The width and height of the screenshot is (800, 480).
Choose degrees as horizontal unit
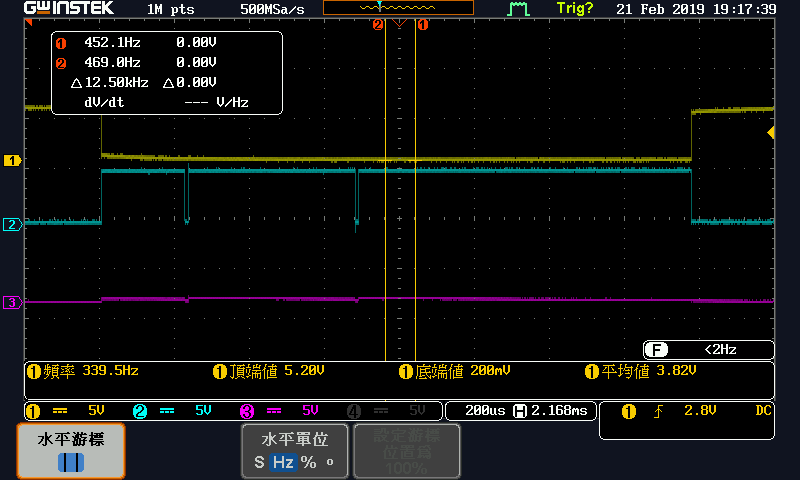click(330, 461)
